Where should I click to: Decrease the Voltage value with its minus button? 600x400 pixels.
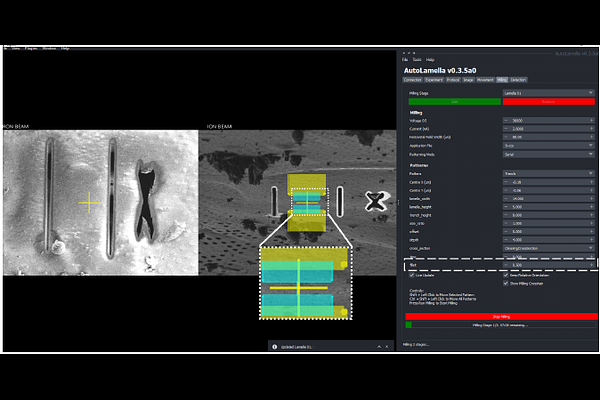(x=506, y=121)
